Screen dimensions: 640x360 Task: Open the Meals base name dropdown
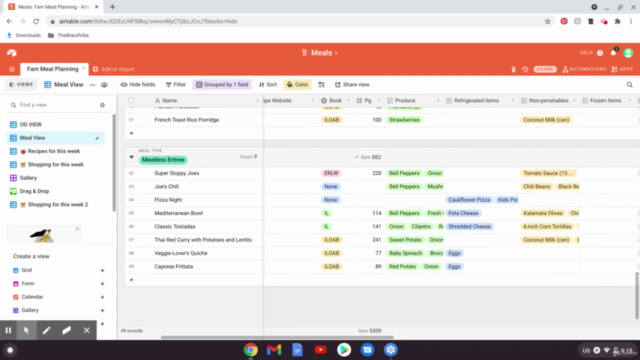[x=320, y=53]
